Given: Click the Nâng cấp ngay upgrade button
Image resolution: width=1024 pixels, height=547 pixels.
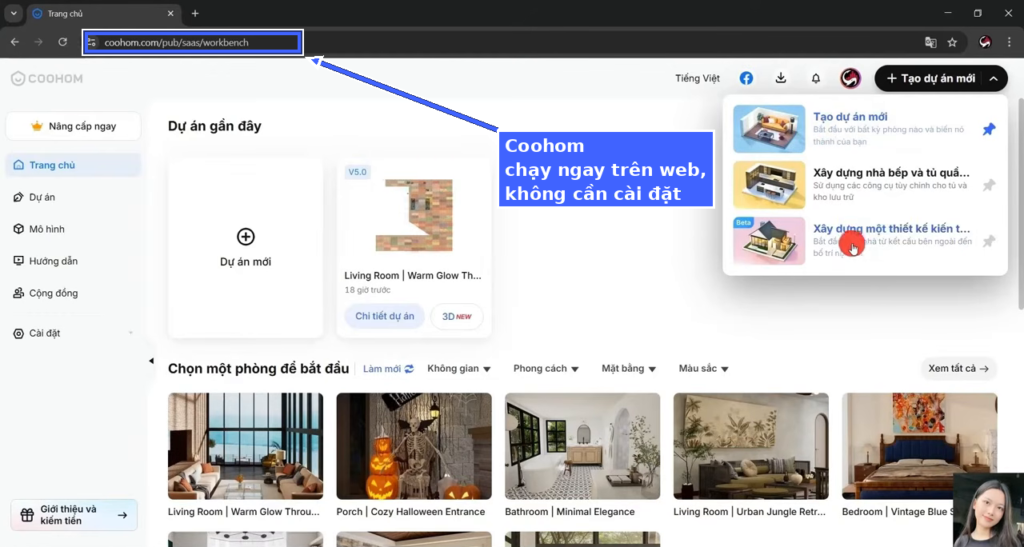Looking at the screenshot, I should coord(73,126).
